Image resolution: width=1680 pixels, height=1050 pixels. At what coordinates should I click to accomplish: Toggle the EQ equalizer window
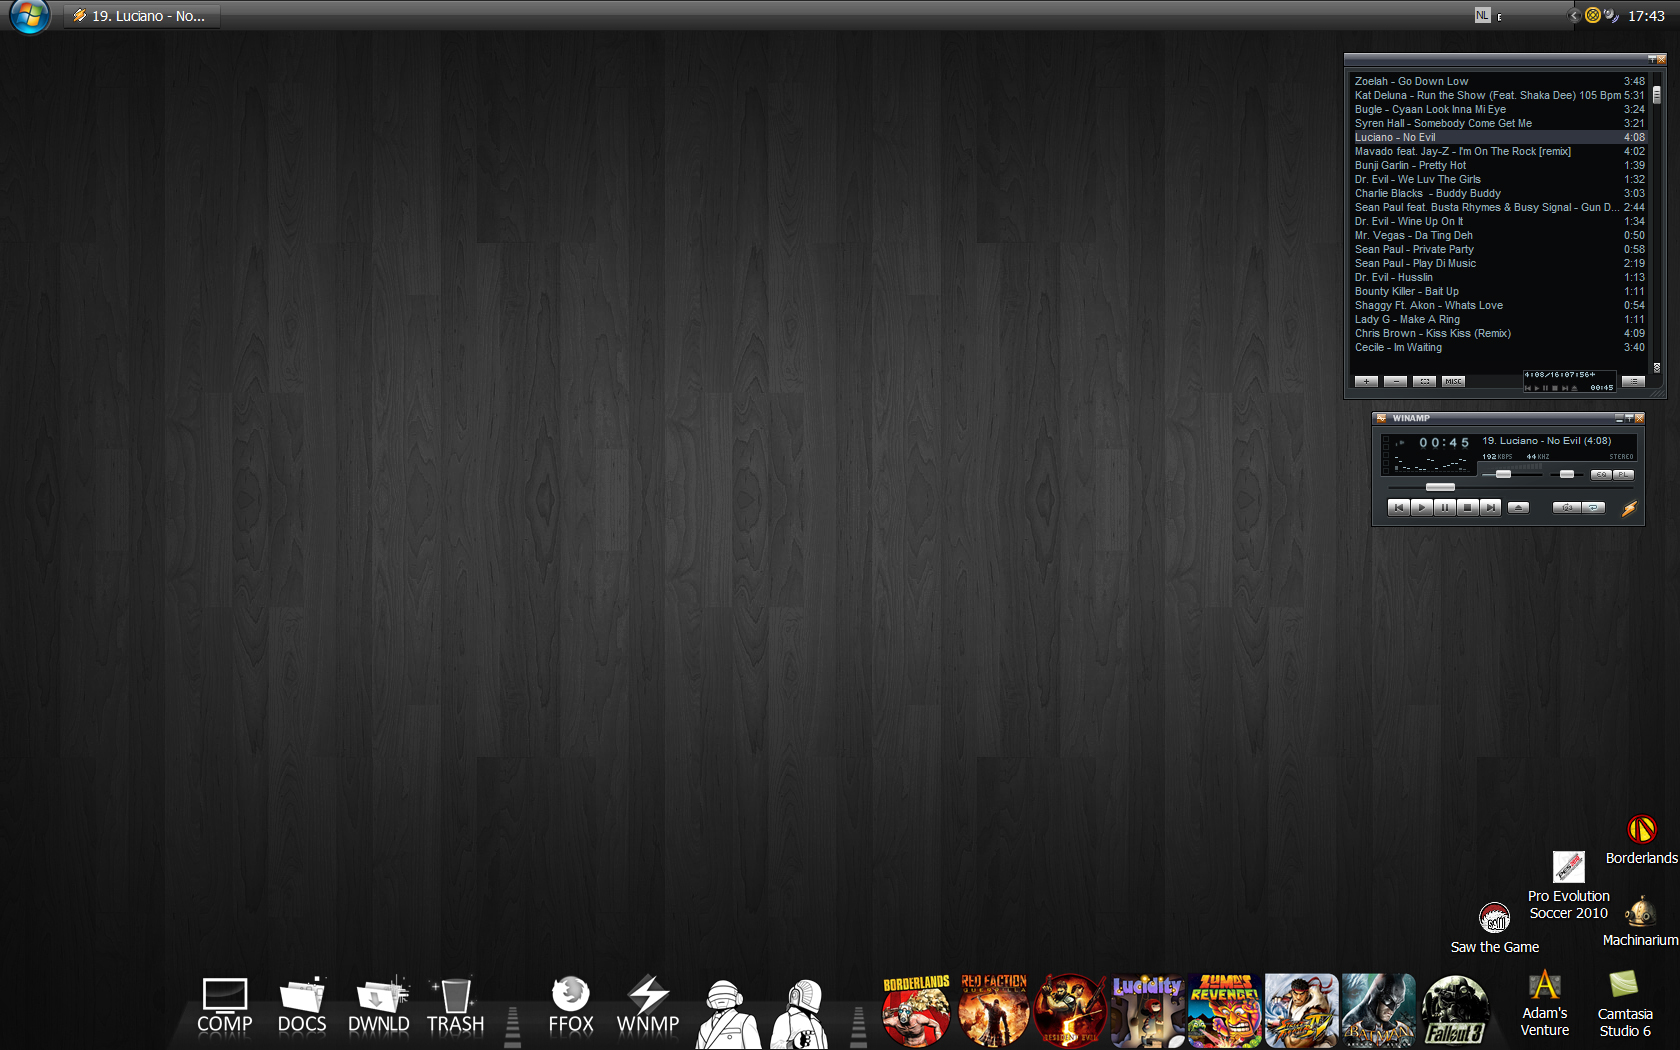[x=1601, y=475]
